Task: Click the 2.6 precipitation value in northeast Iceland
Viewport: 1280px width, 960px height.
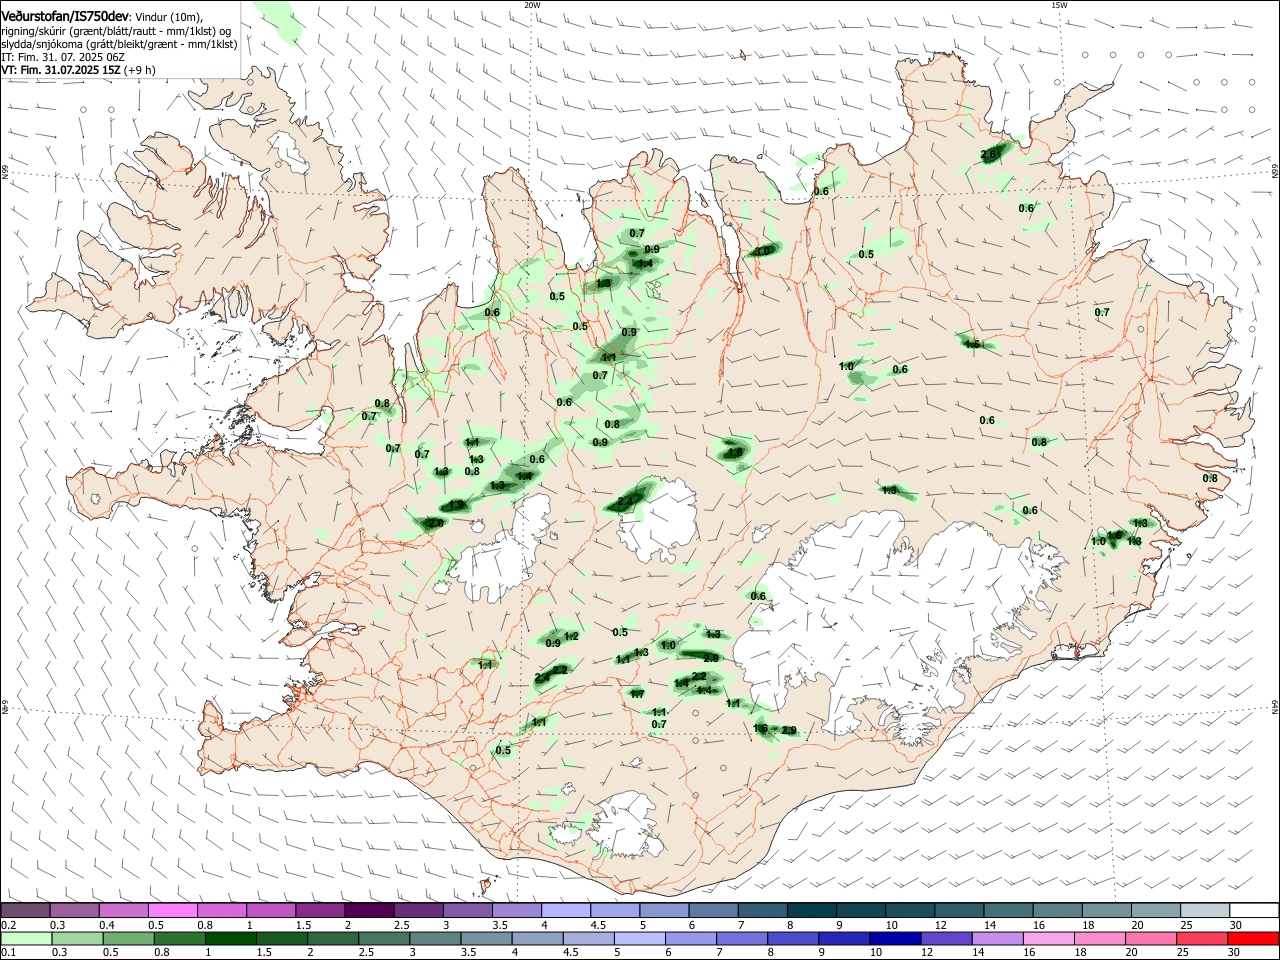Action: [989, 154]
